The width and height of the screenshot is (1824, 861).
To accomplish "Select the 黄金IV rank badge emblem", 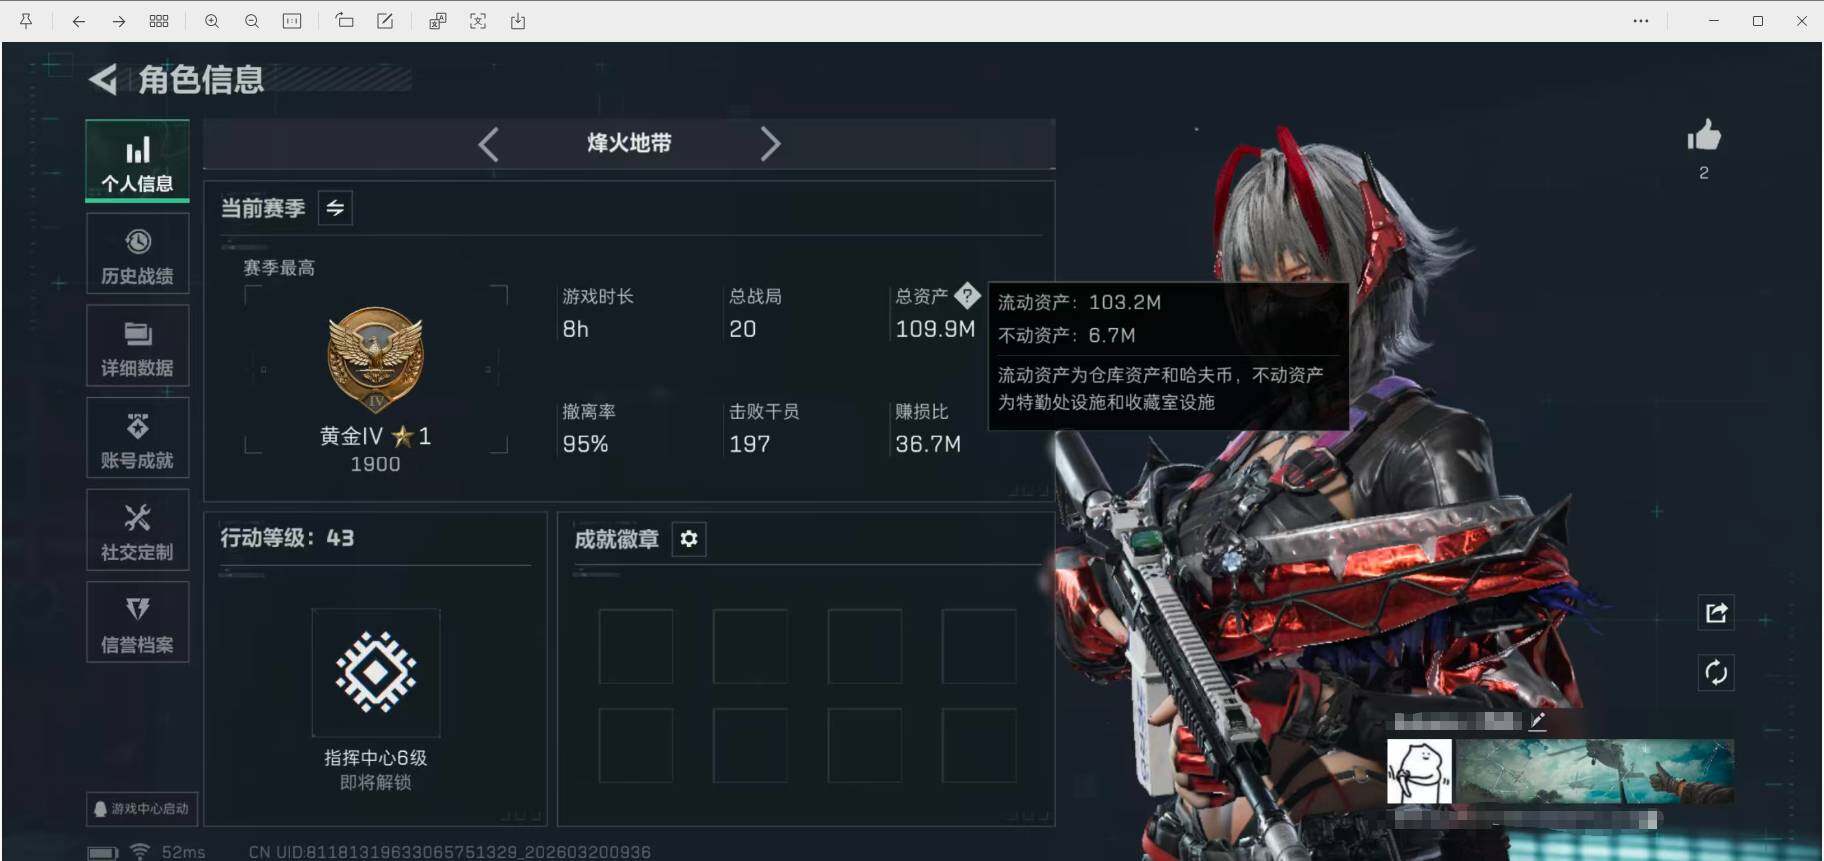I will (376, 360).
